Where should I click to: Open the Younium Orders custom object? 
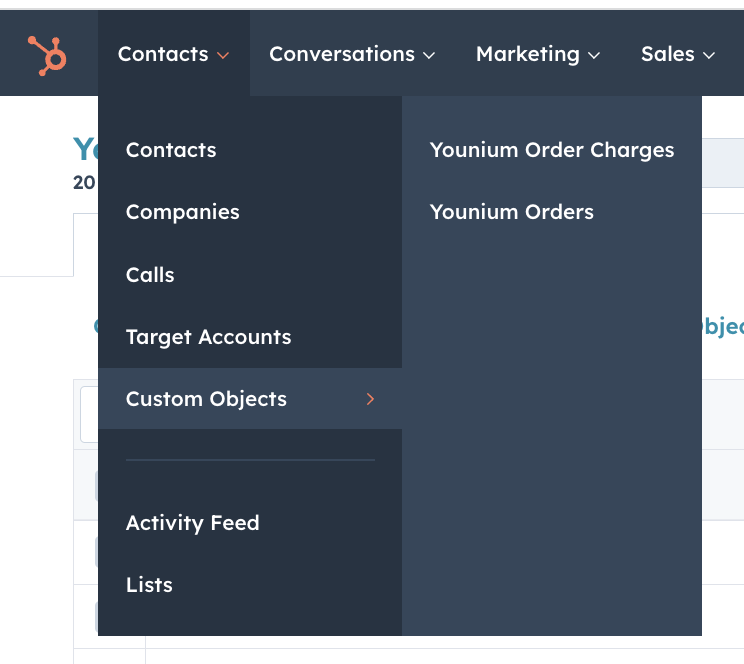click(512, 212)
